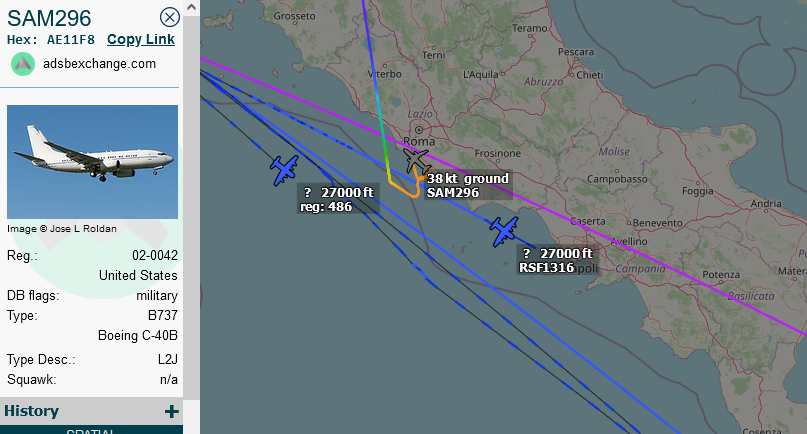Click the History section header
This screenshot has width=807, height=434.
[x=92, y=411]
